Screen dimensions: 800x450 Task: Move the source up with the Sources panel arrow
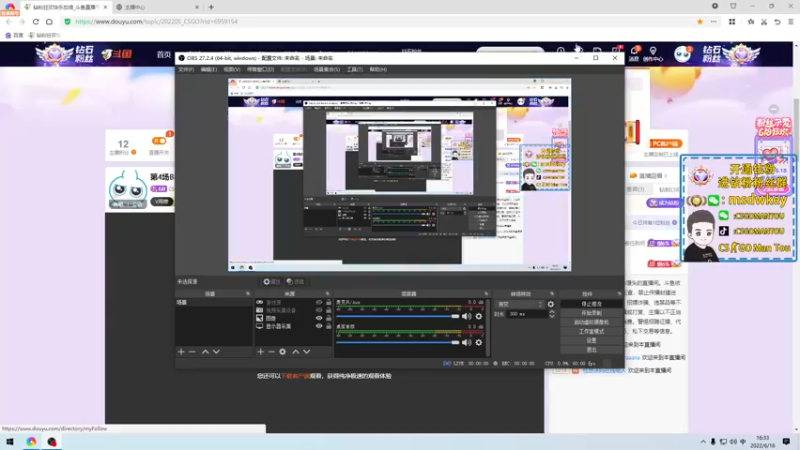[295, 352]
